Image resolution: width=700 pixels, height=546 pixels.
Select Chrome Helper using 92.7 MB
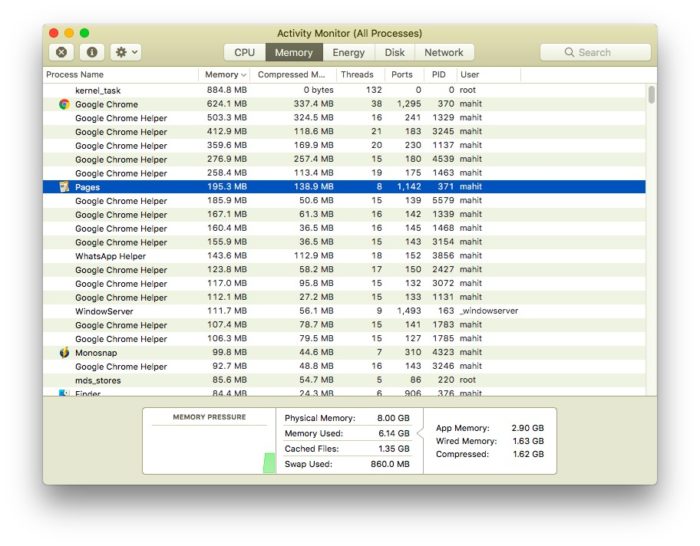coord(344,366)
